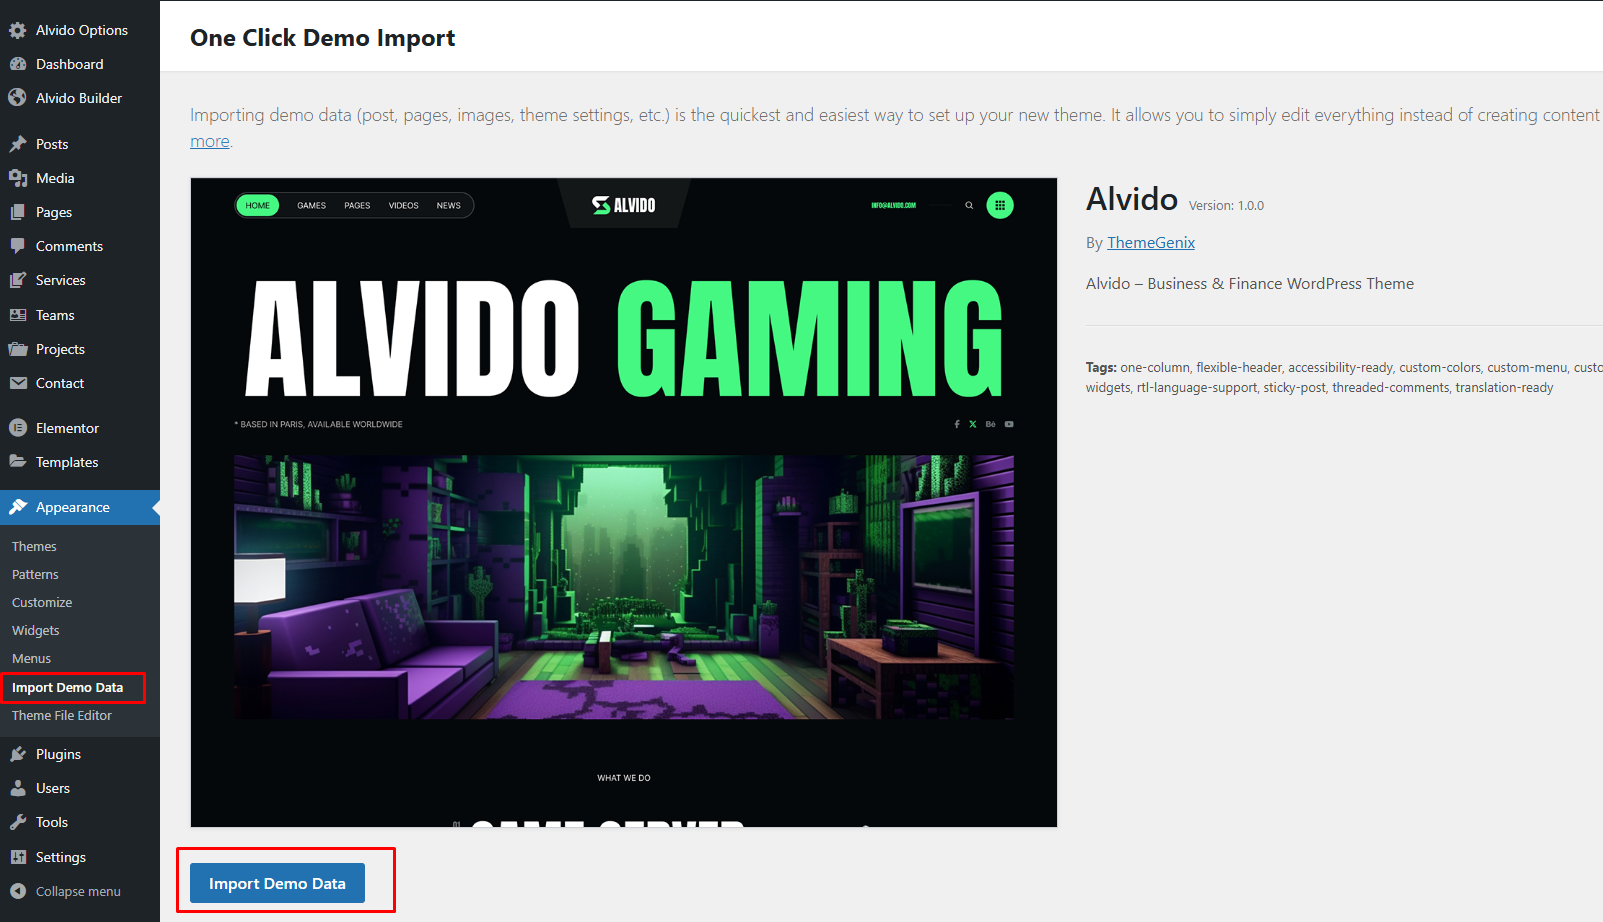The width and height of the screenshot is (1603, 922).
Task: Click the 'Version: 1.0.0' text
Action: tap(1226, 206)
